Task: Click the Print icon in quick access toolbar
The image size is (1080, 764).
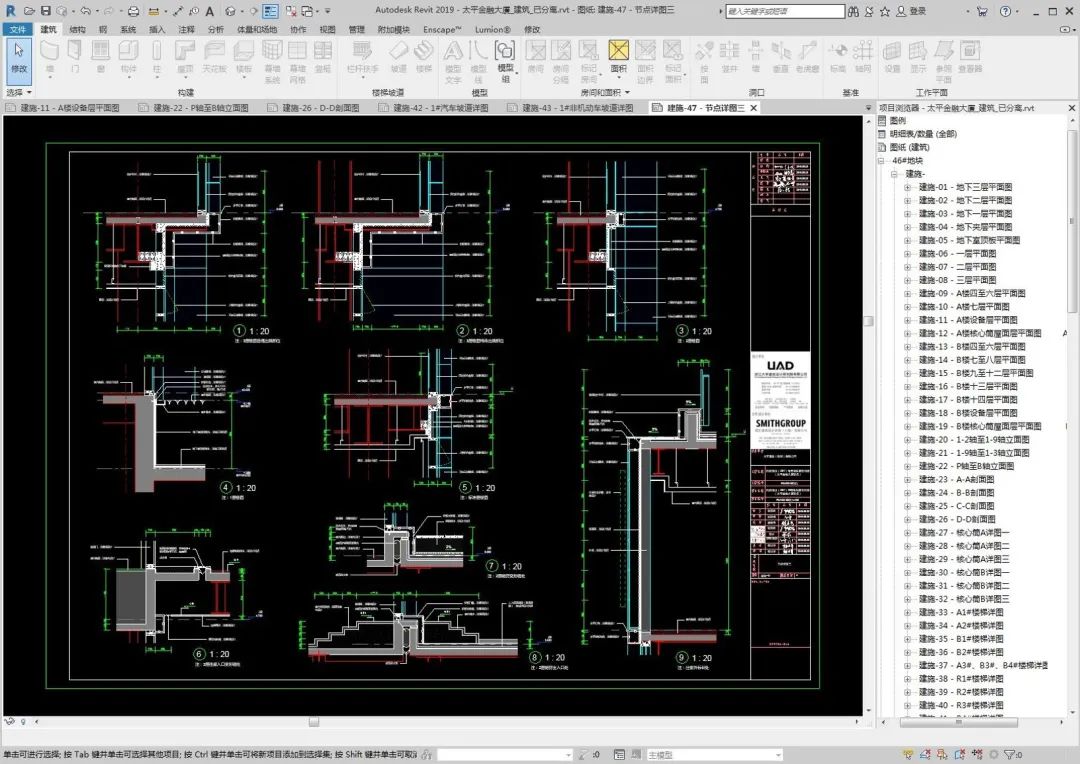Action: coord(134,11)
